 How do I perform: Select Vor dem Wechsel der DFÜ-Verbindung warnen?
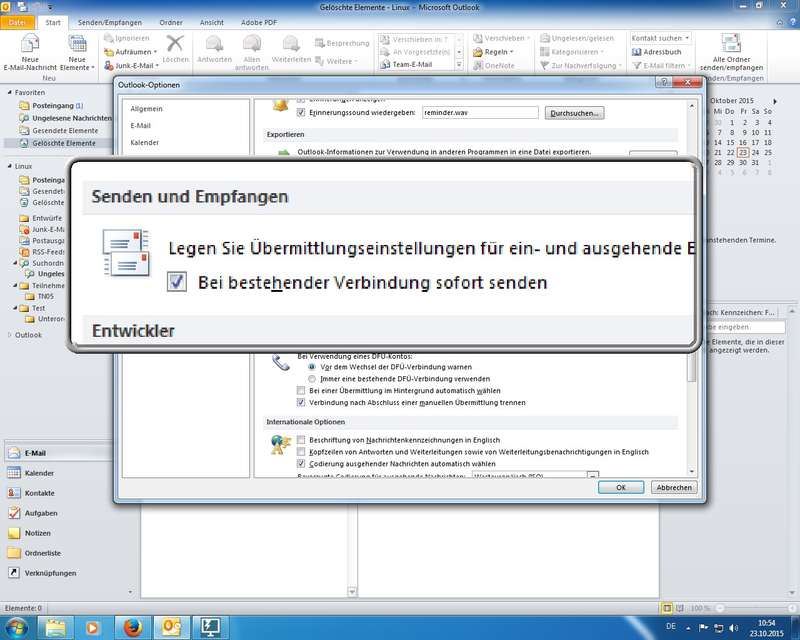pyautogui.click(x=312, y=367)
